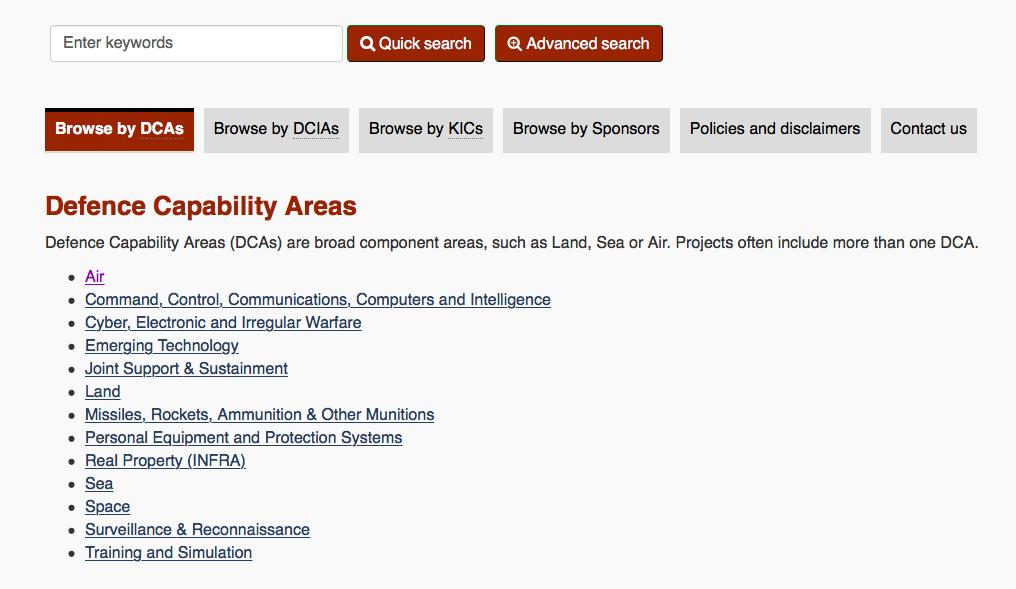Focus the Enter keywords search field
This screenshot has width=1016, height=589.
196,43
